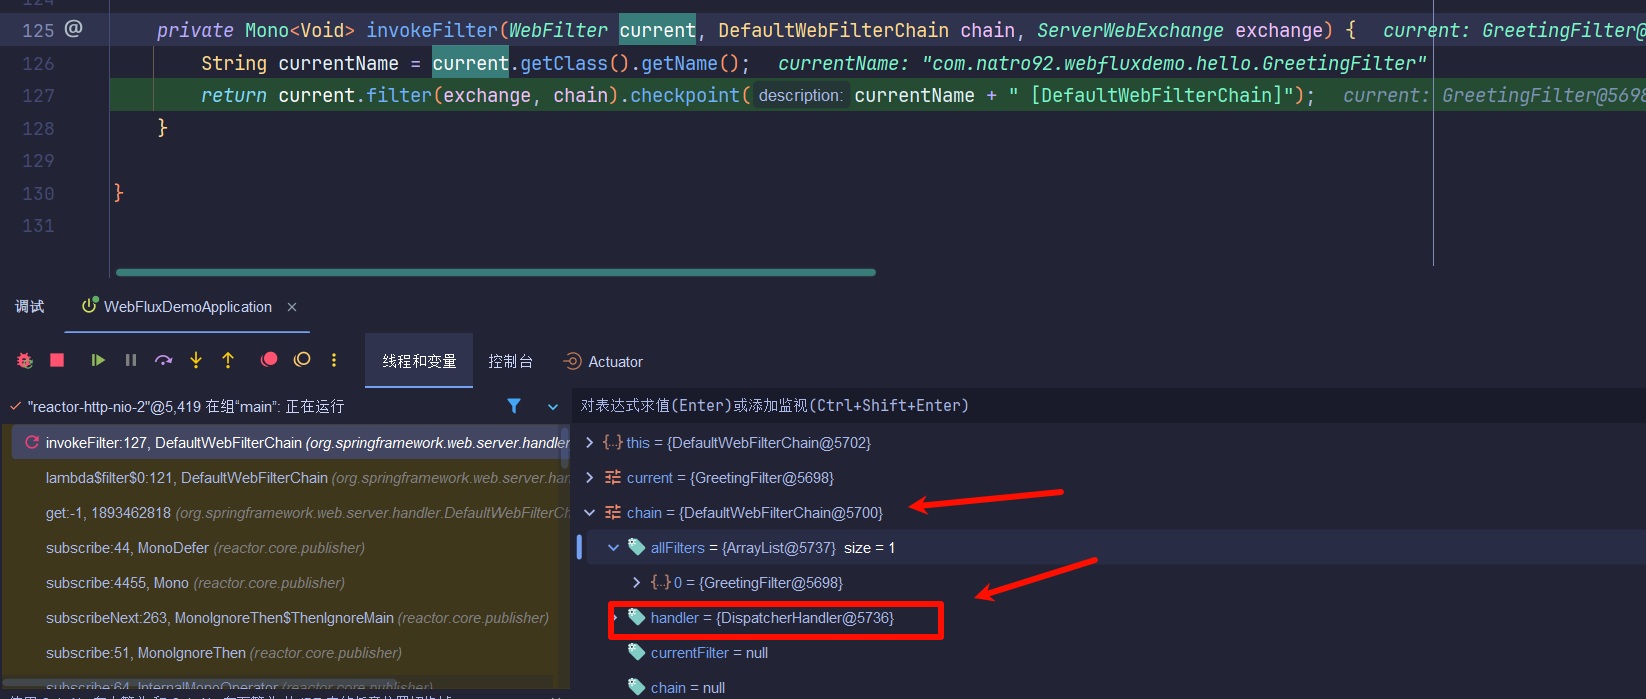Click the frame icon beside invokeFilter:127
Image resolution: width=1646 pixels, height=699 pixels.
pos(32,442)
